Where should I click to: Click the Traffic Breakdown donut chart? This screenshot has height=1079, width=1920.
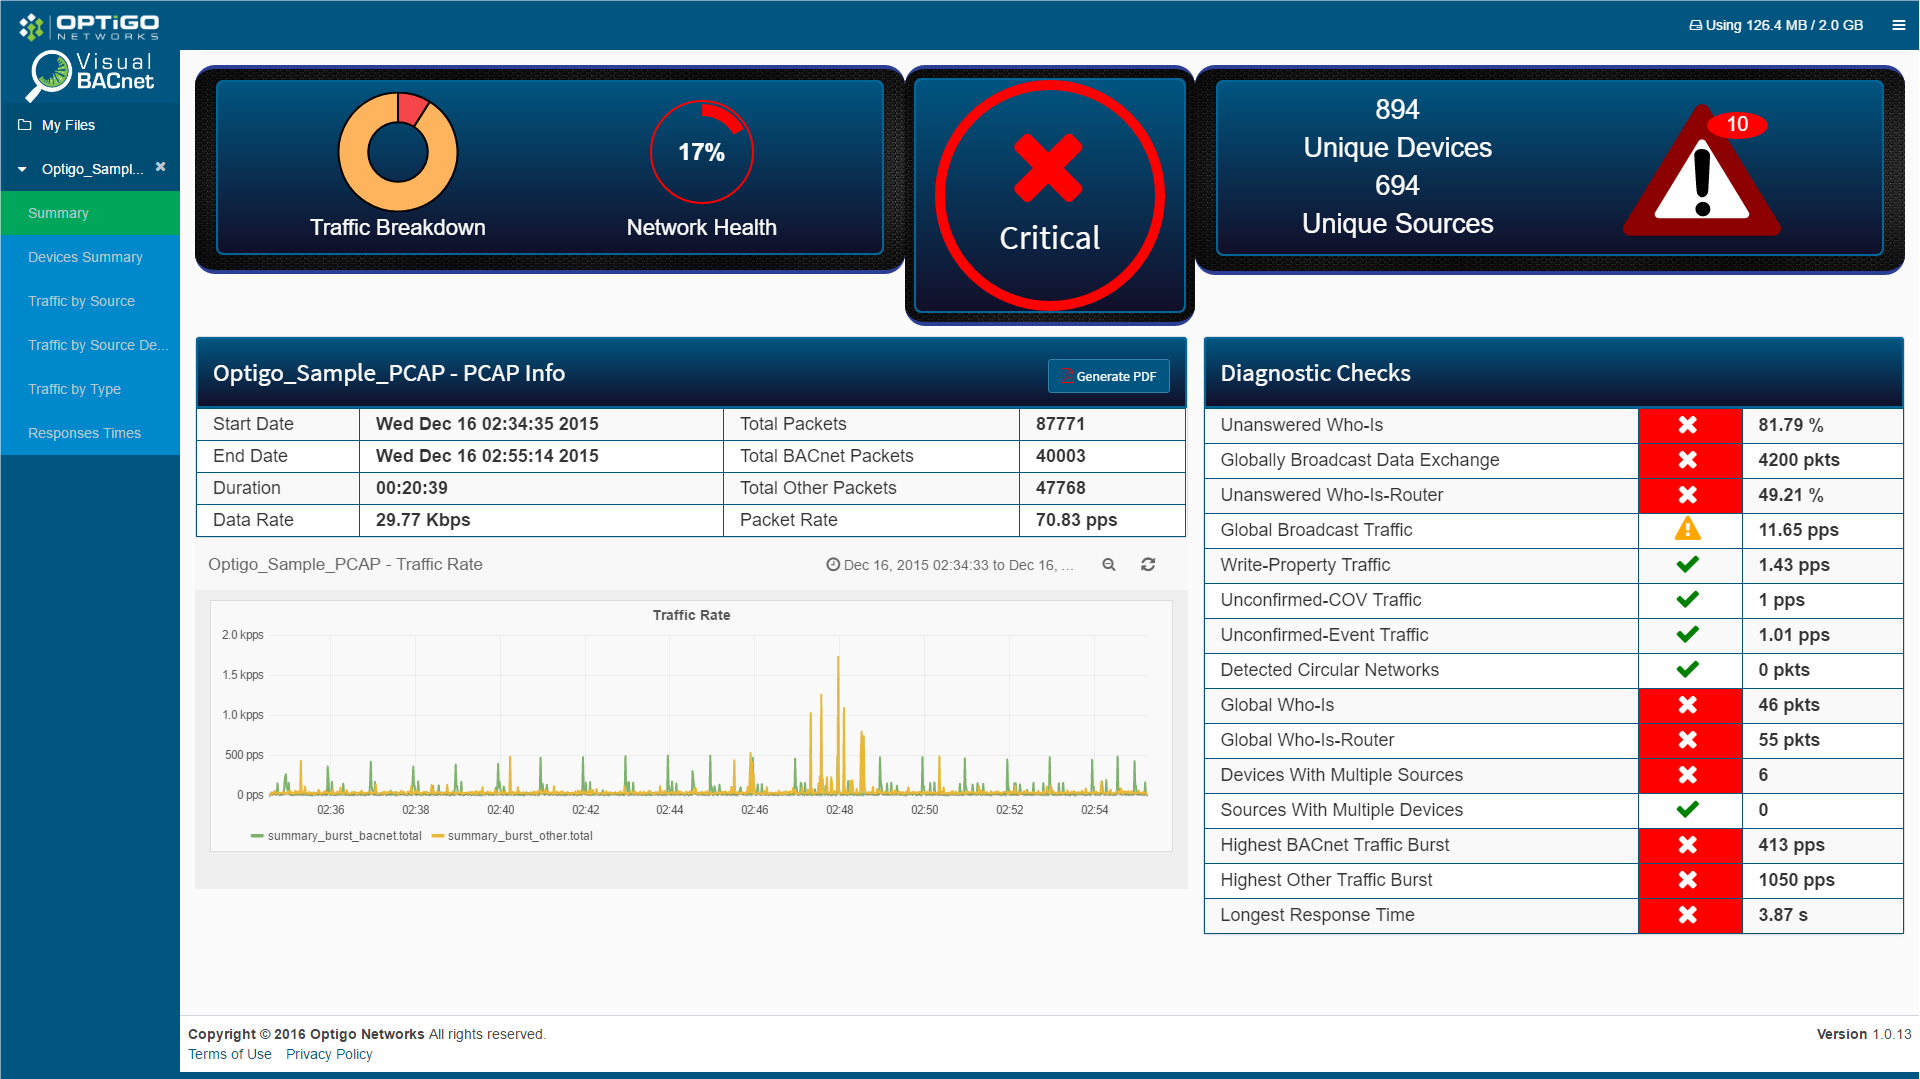tap(398, 152)
